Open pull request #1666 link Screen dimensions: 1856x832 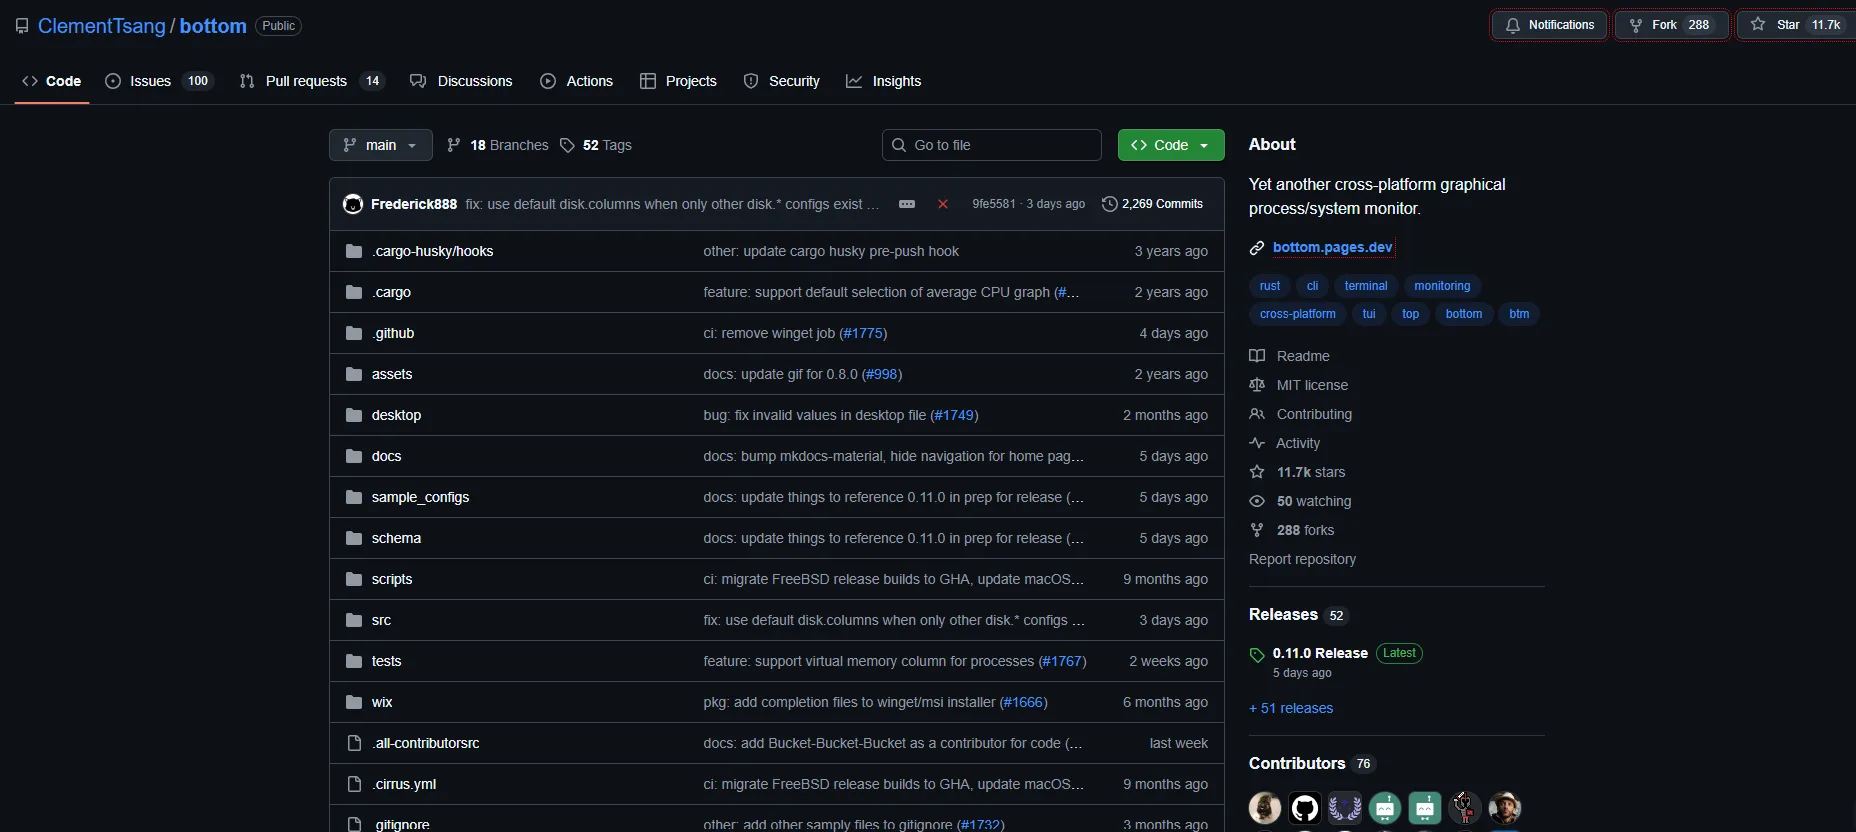(1024, 702)
